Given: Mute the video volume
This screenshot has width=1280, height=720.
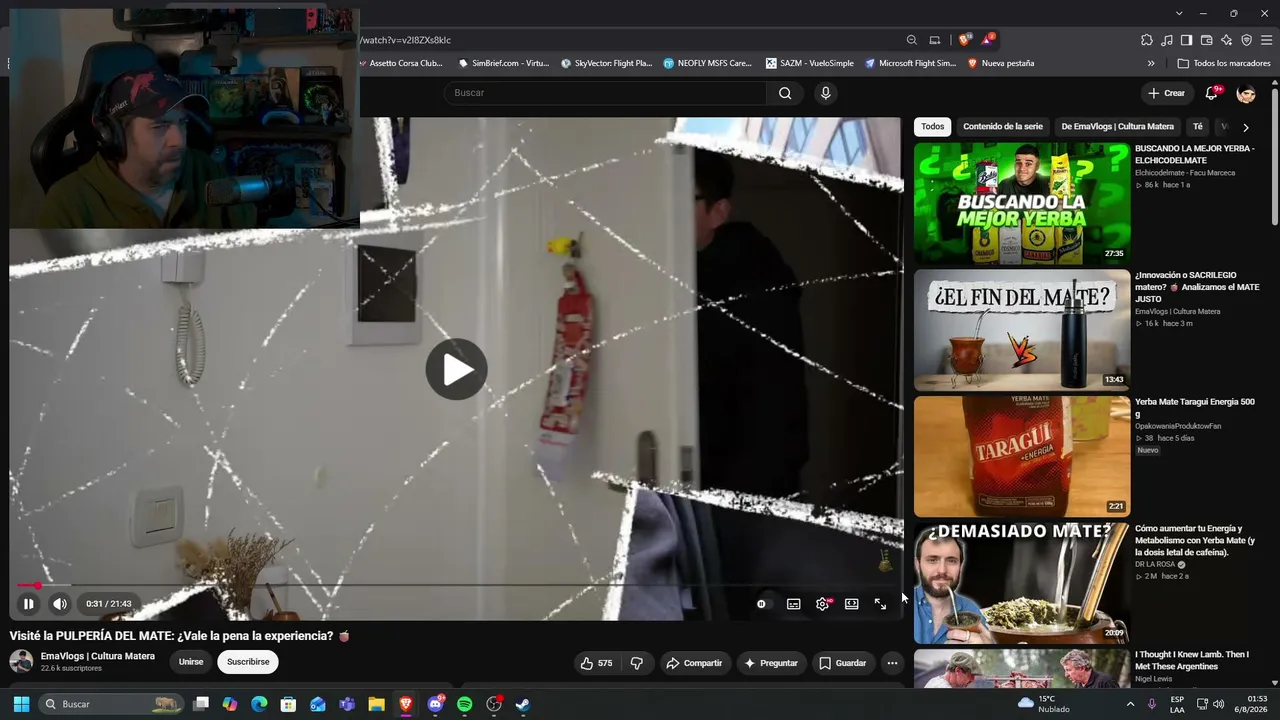Looking at the screenshot, I should 60,604.
